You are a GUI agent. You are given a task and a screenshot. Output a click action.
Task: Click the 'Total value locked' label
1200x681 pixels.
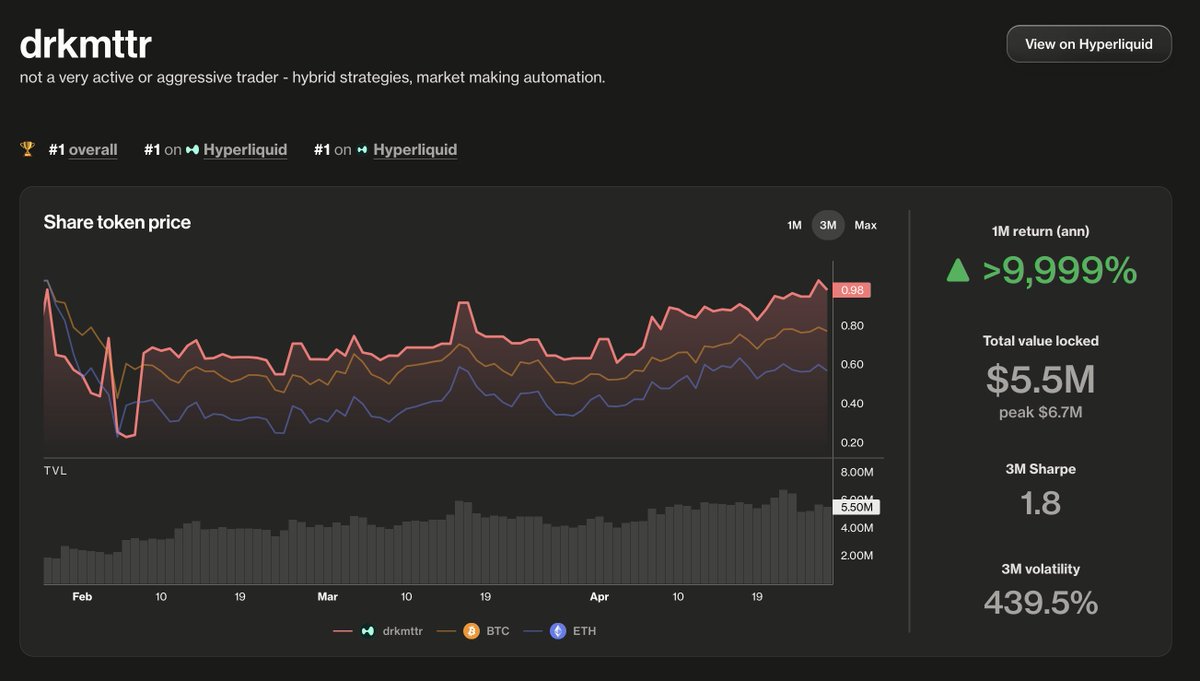click(1040, 341)
